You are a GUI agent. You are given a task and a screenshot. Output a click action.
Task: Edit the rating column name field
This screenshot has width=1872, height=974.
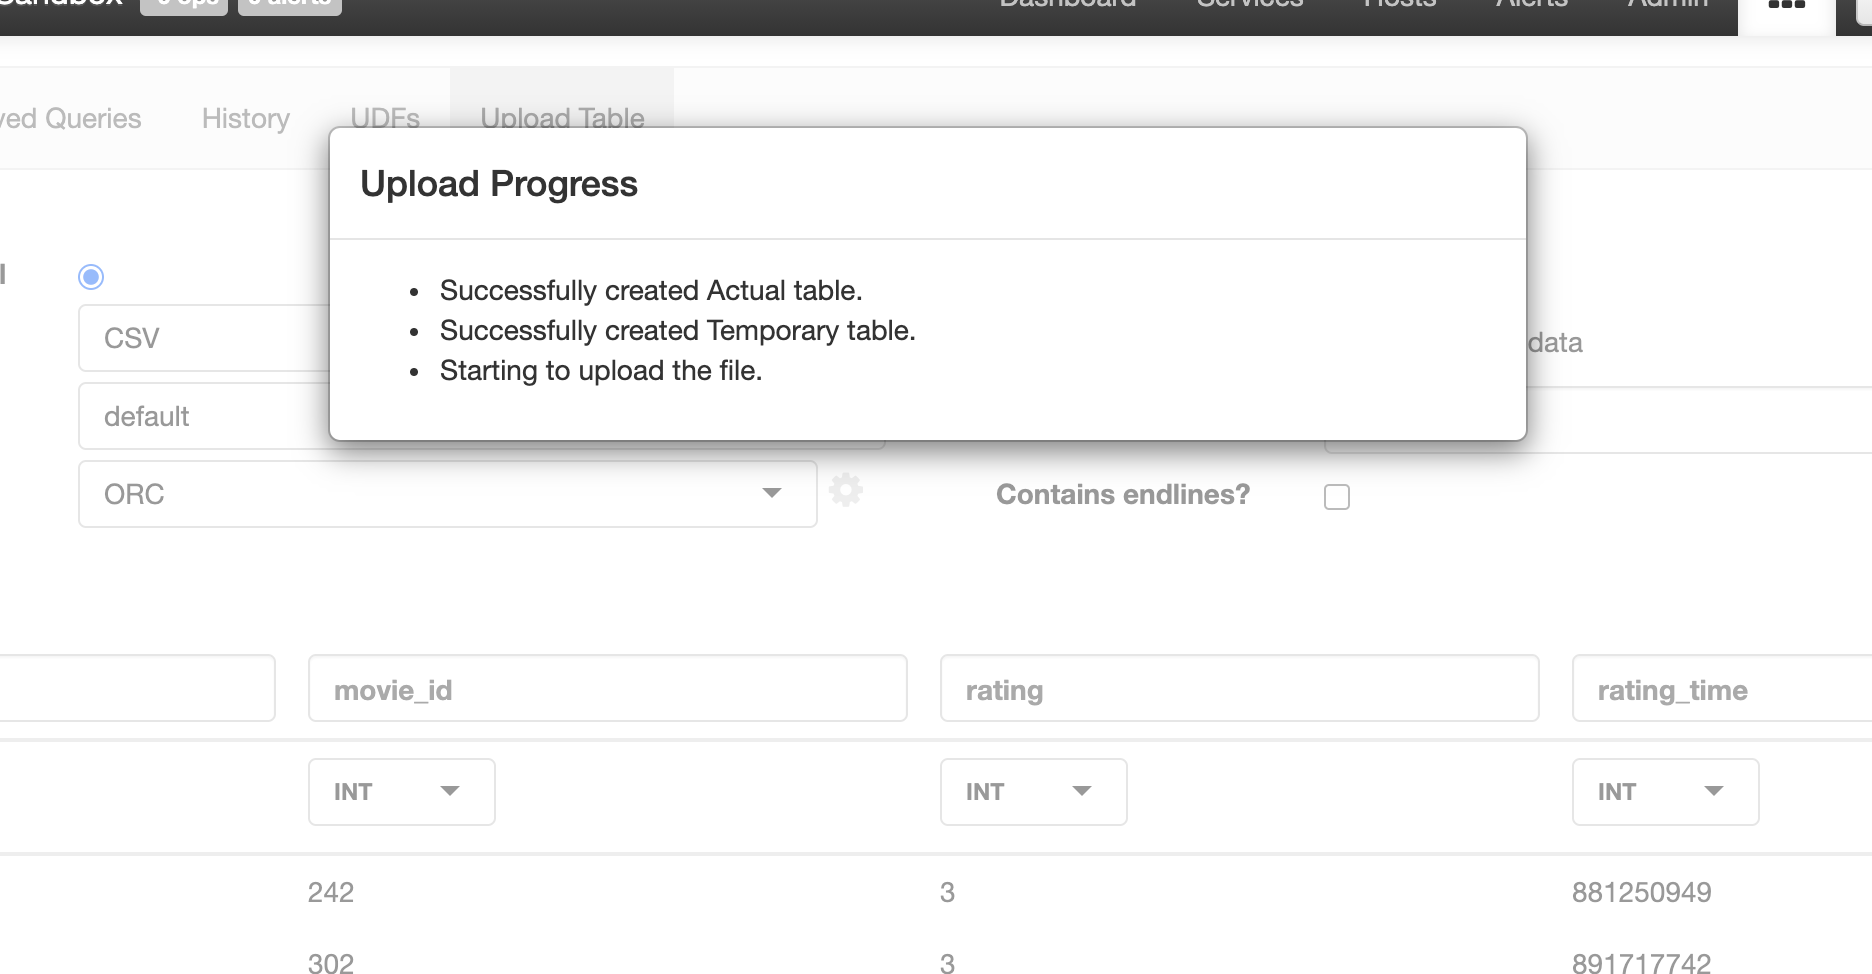tap(1240, 688)
